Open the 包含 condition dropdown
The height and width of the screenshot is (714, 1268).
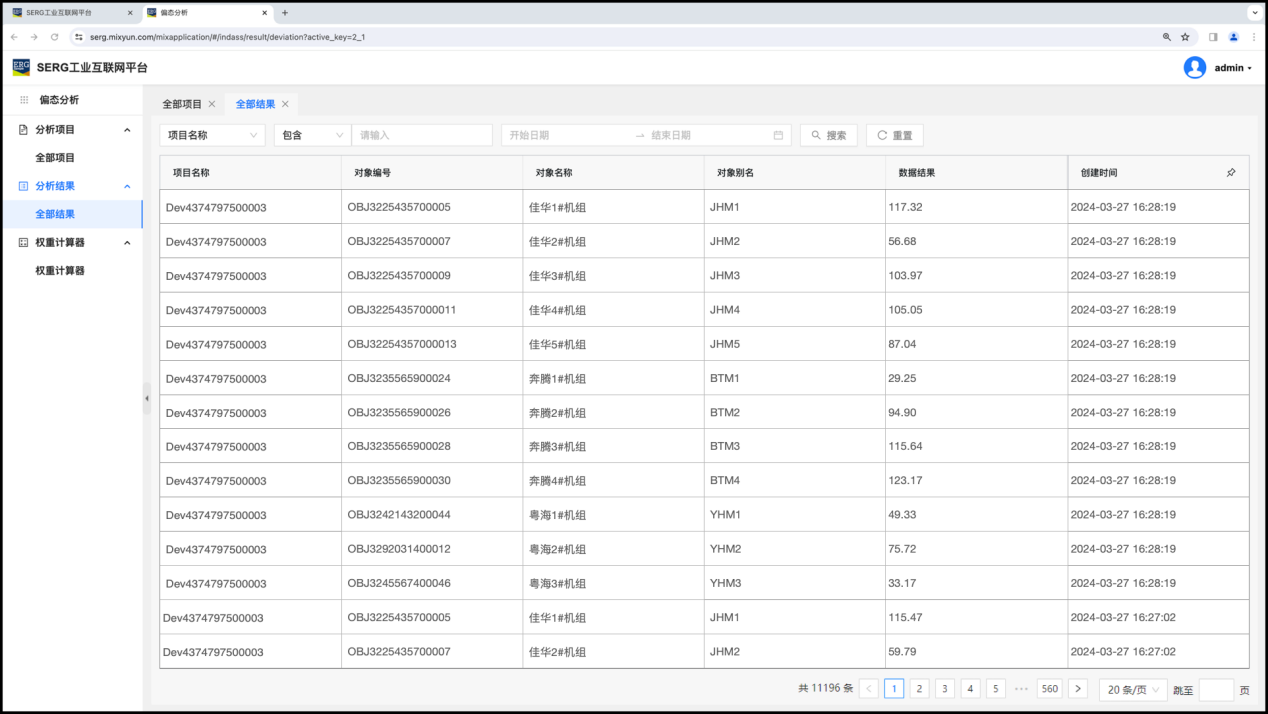click(312, 135)
